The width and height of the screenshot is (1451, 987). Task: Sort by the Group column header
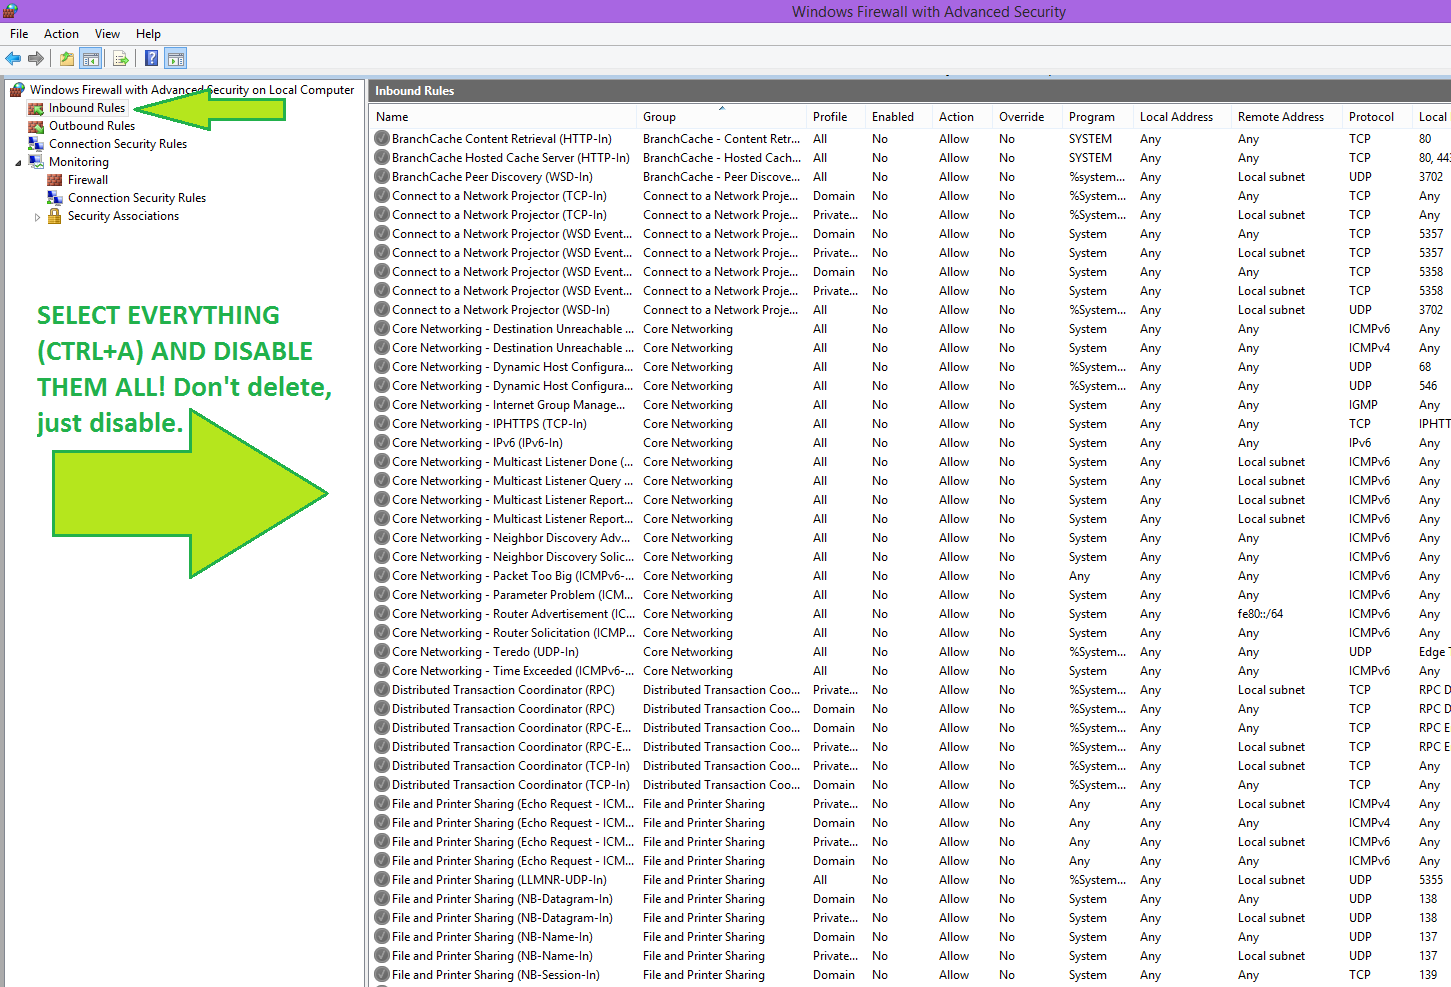(x=721, y=117)
